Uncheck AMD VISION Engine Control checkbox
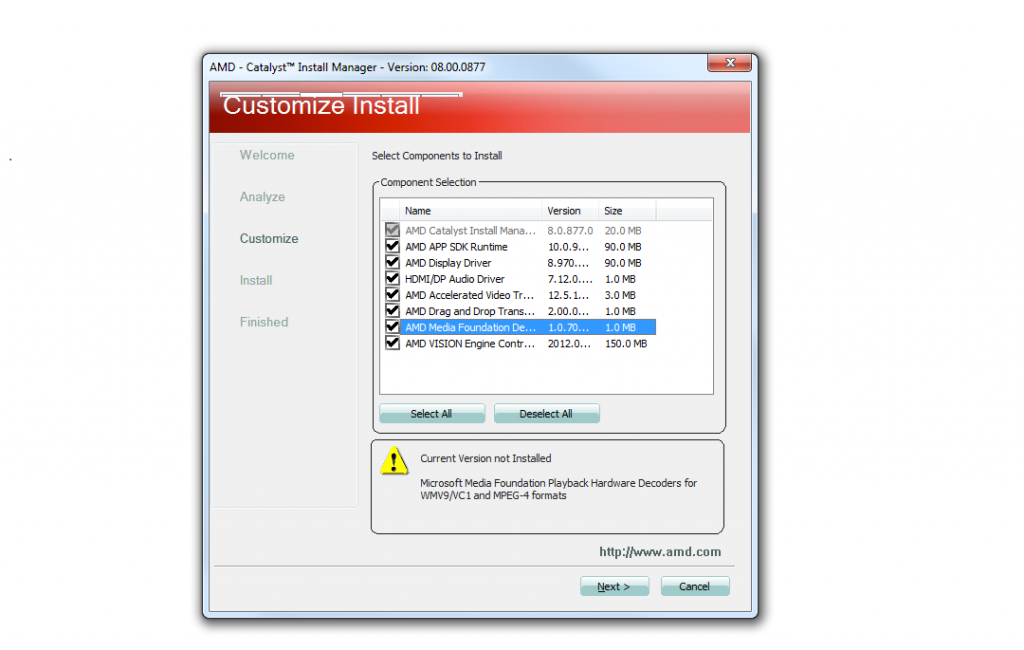 [392, 343]
